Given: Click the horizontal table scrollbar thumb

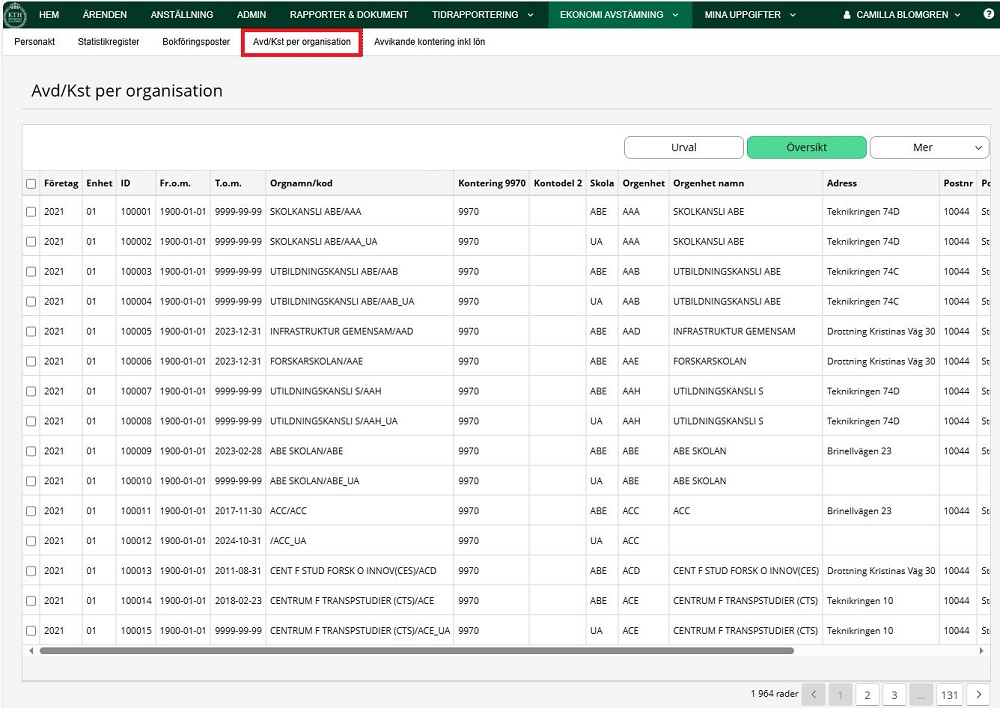Looking at the screenshot, I should pos(415,650).
